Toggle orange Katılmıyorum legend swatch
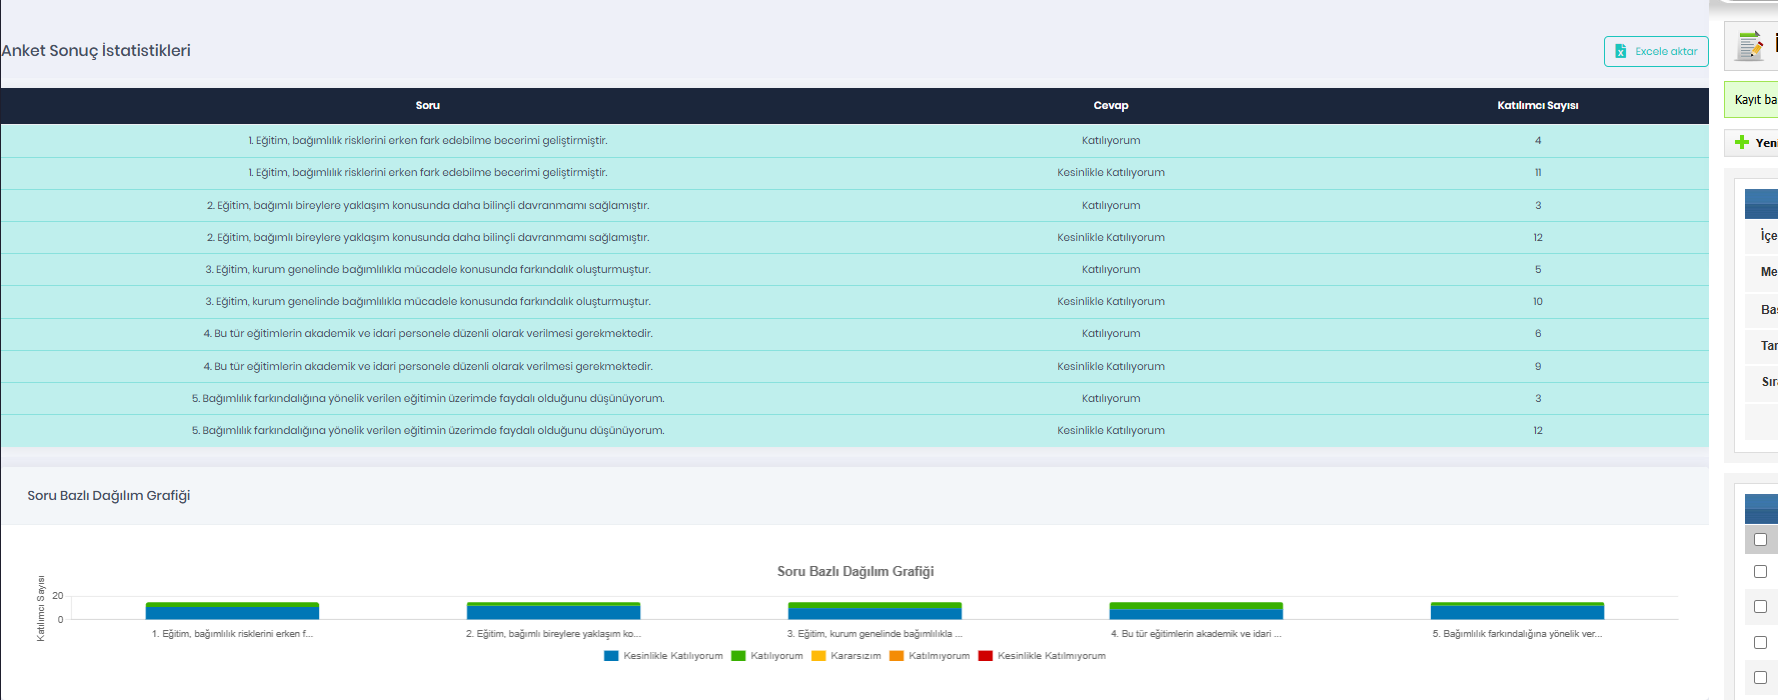 click(x=896, y=656)
